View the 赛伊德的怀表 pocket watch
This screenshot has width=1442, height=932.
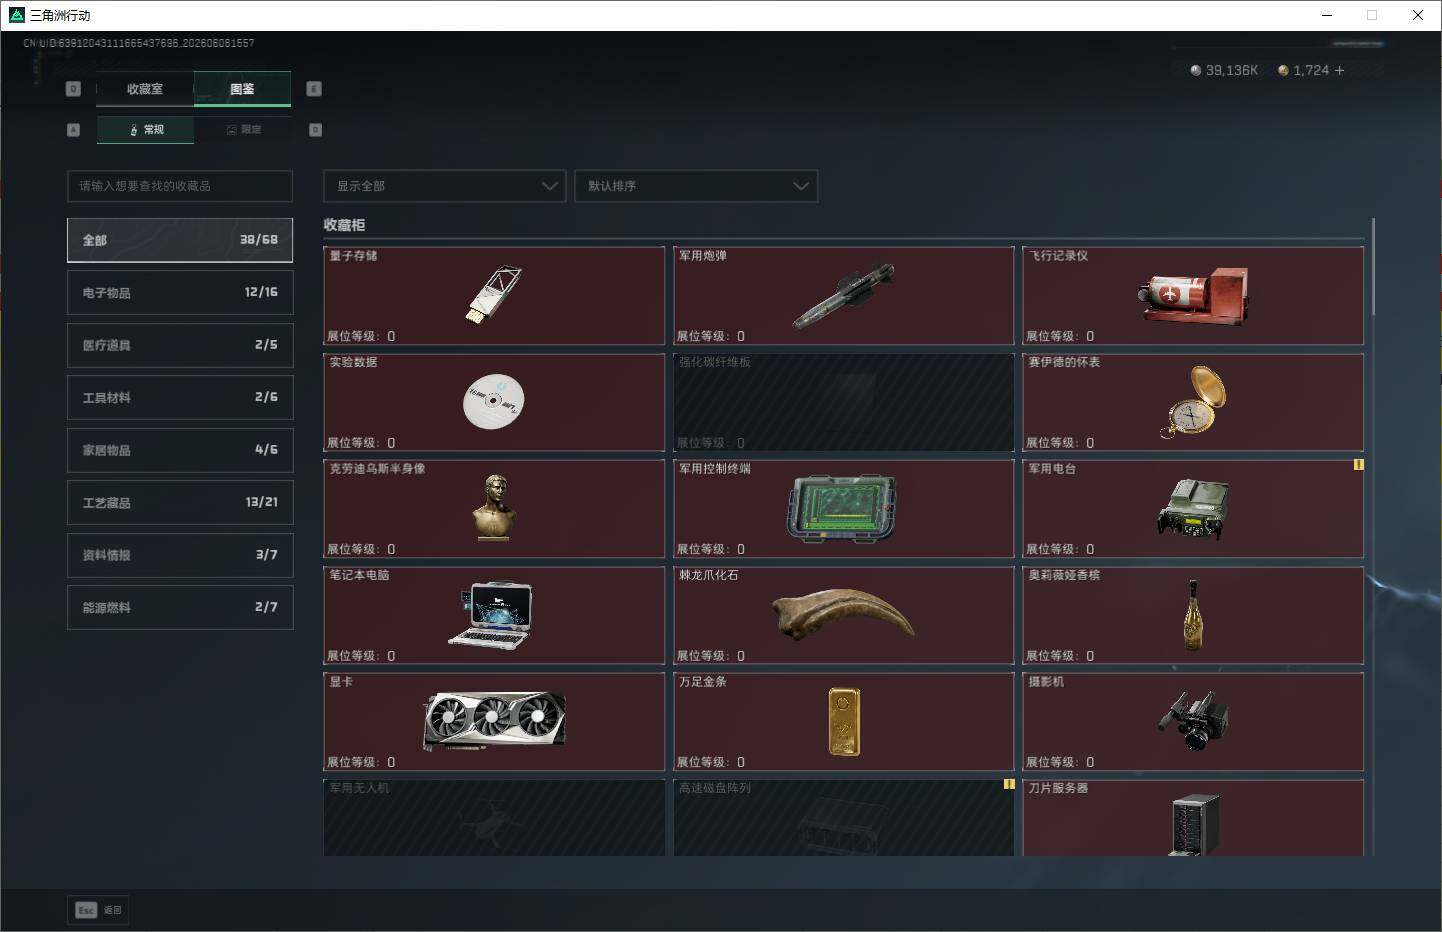click(1193, 402)
